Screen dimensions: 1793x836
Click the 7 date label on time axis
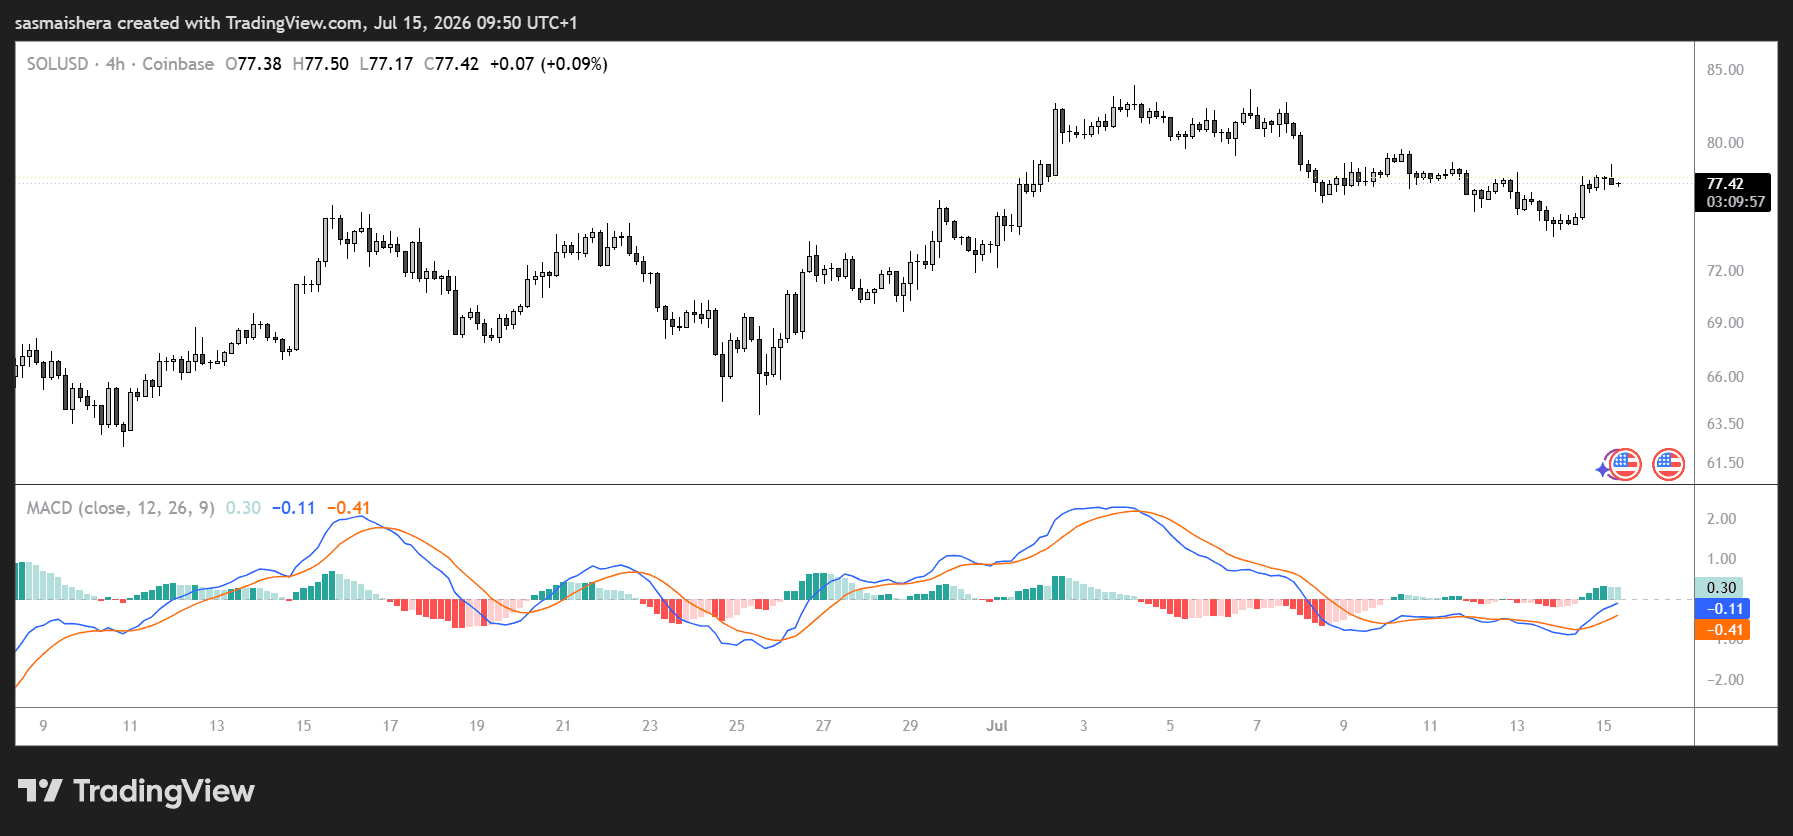pos(1257,726)
